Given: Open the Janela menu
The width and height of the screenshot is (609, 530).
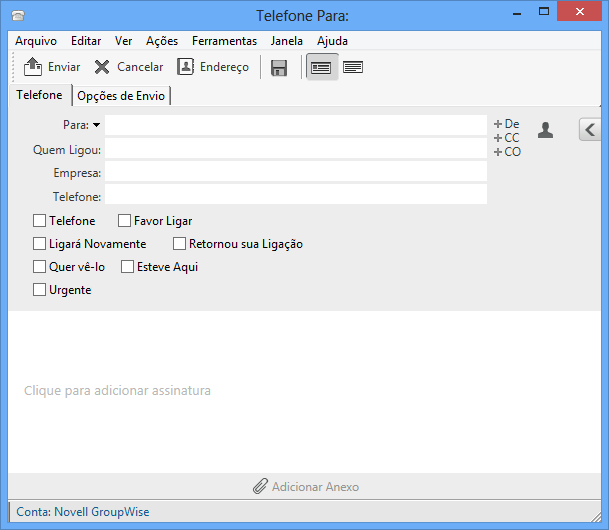Looking at the screenshot, I should pos(287,41).
